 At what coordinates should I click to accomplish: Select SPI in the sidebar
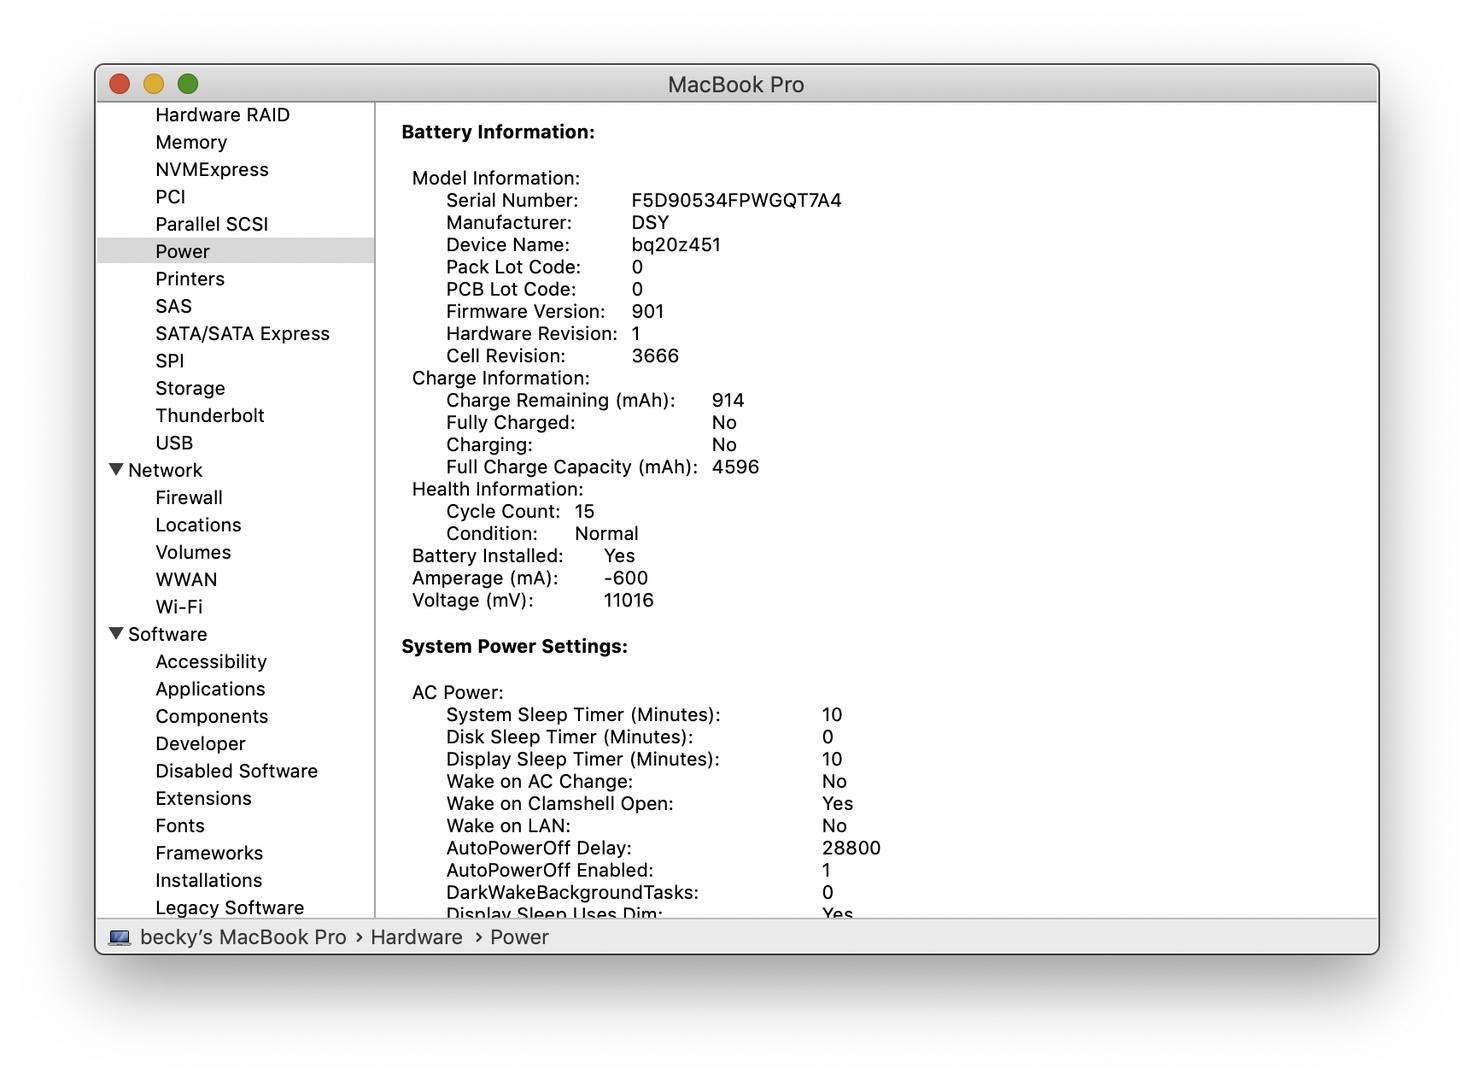[170, 361]
